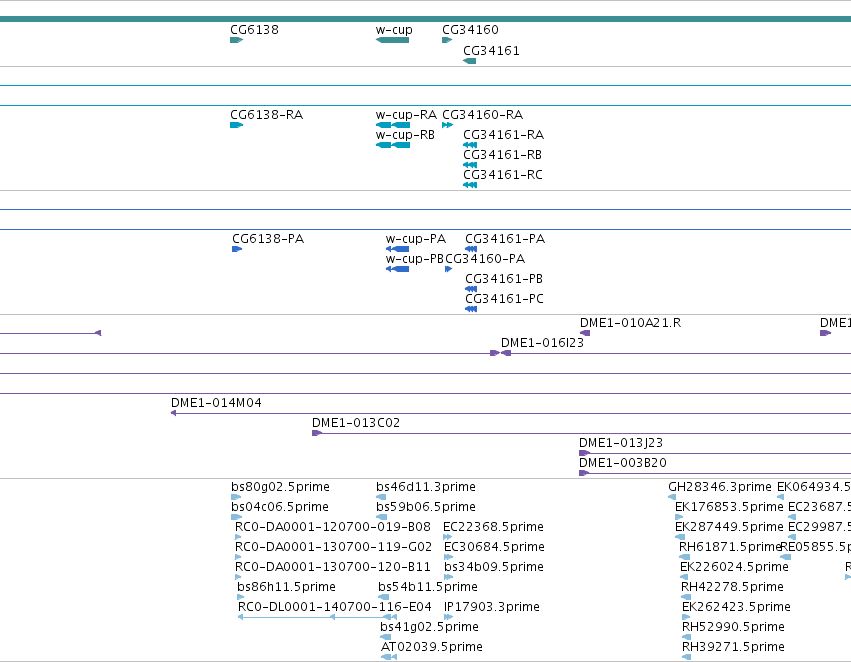The width and height of the screenshot is (851, 662).
Task: Click the bs34b09.5prime EST label
Action: [494, 568]
